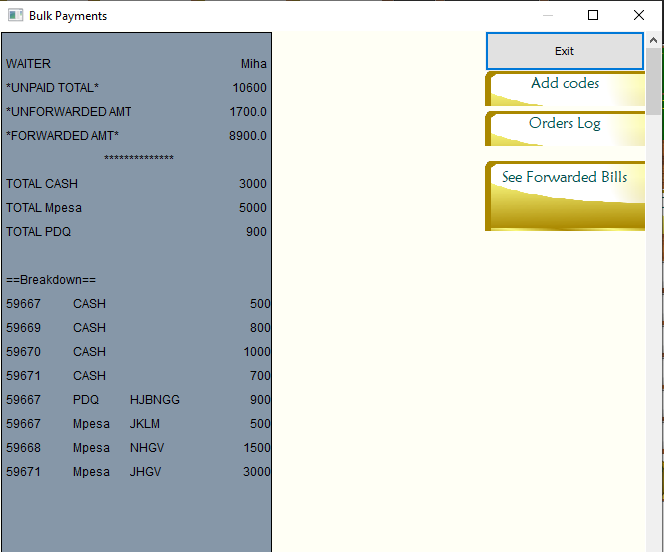
Task: Open the Add codes option
Action: (565, 88)
